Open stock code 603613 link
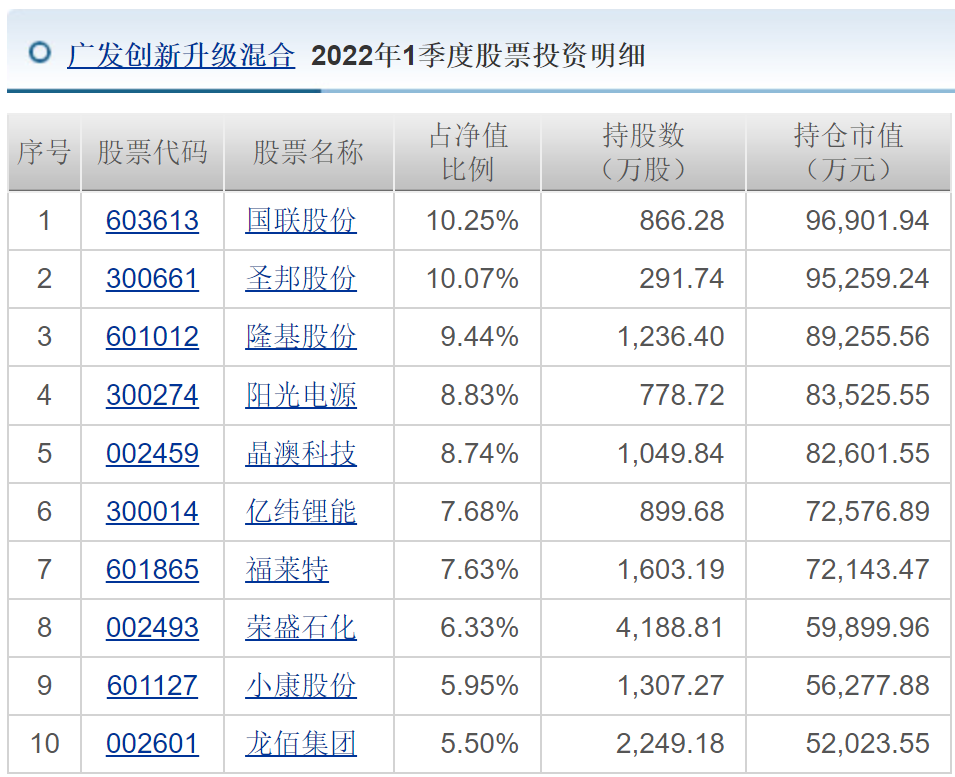This screenshot has height=777, width=955. click(x=152, y=220)
